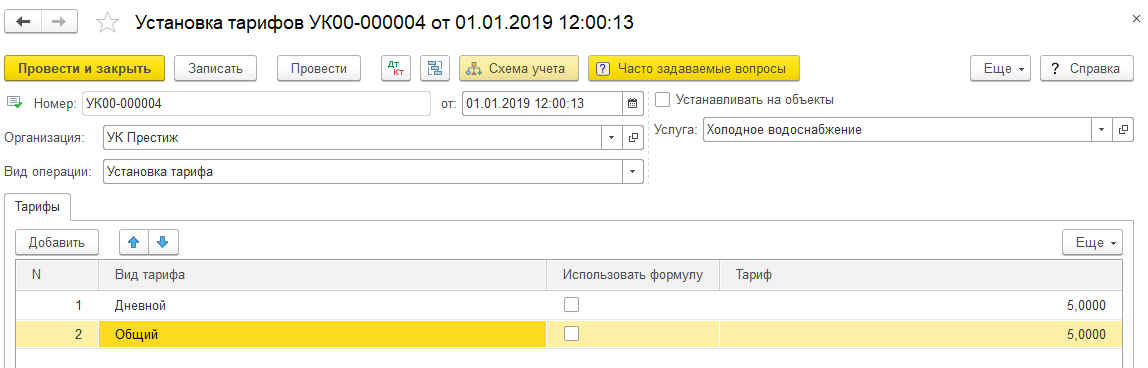Switch to the Тарифы tab
Viewport: 1148px width, 368px height.
(38, 207)
